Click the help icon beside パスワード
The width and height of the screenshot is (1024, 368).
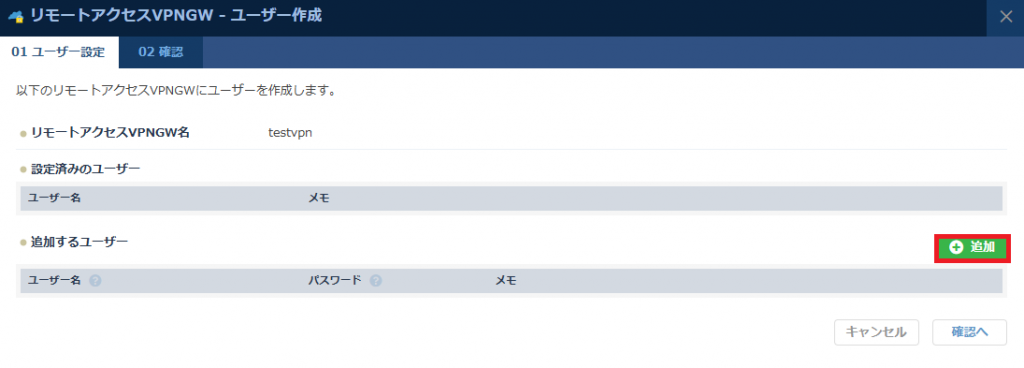tap(376, 281)
